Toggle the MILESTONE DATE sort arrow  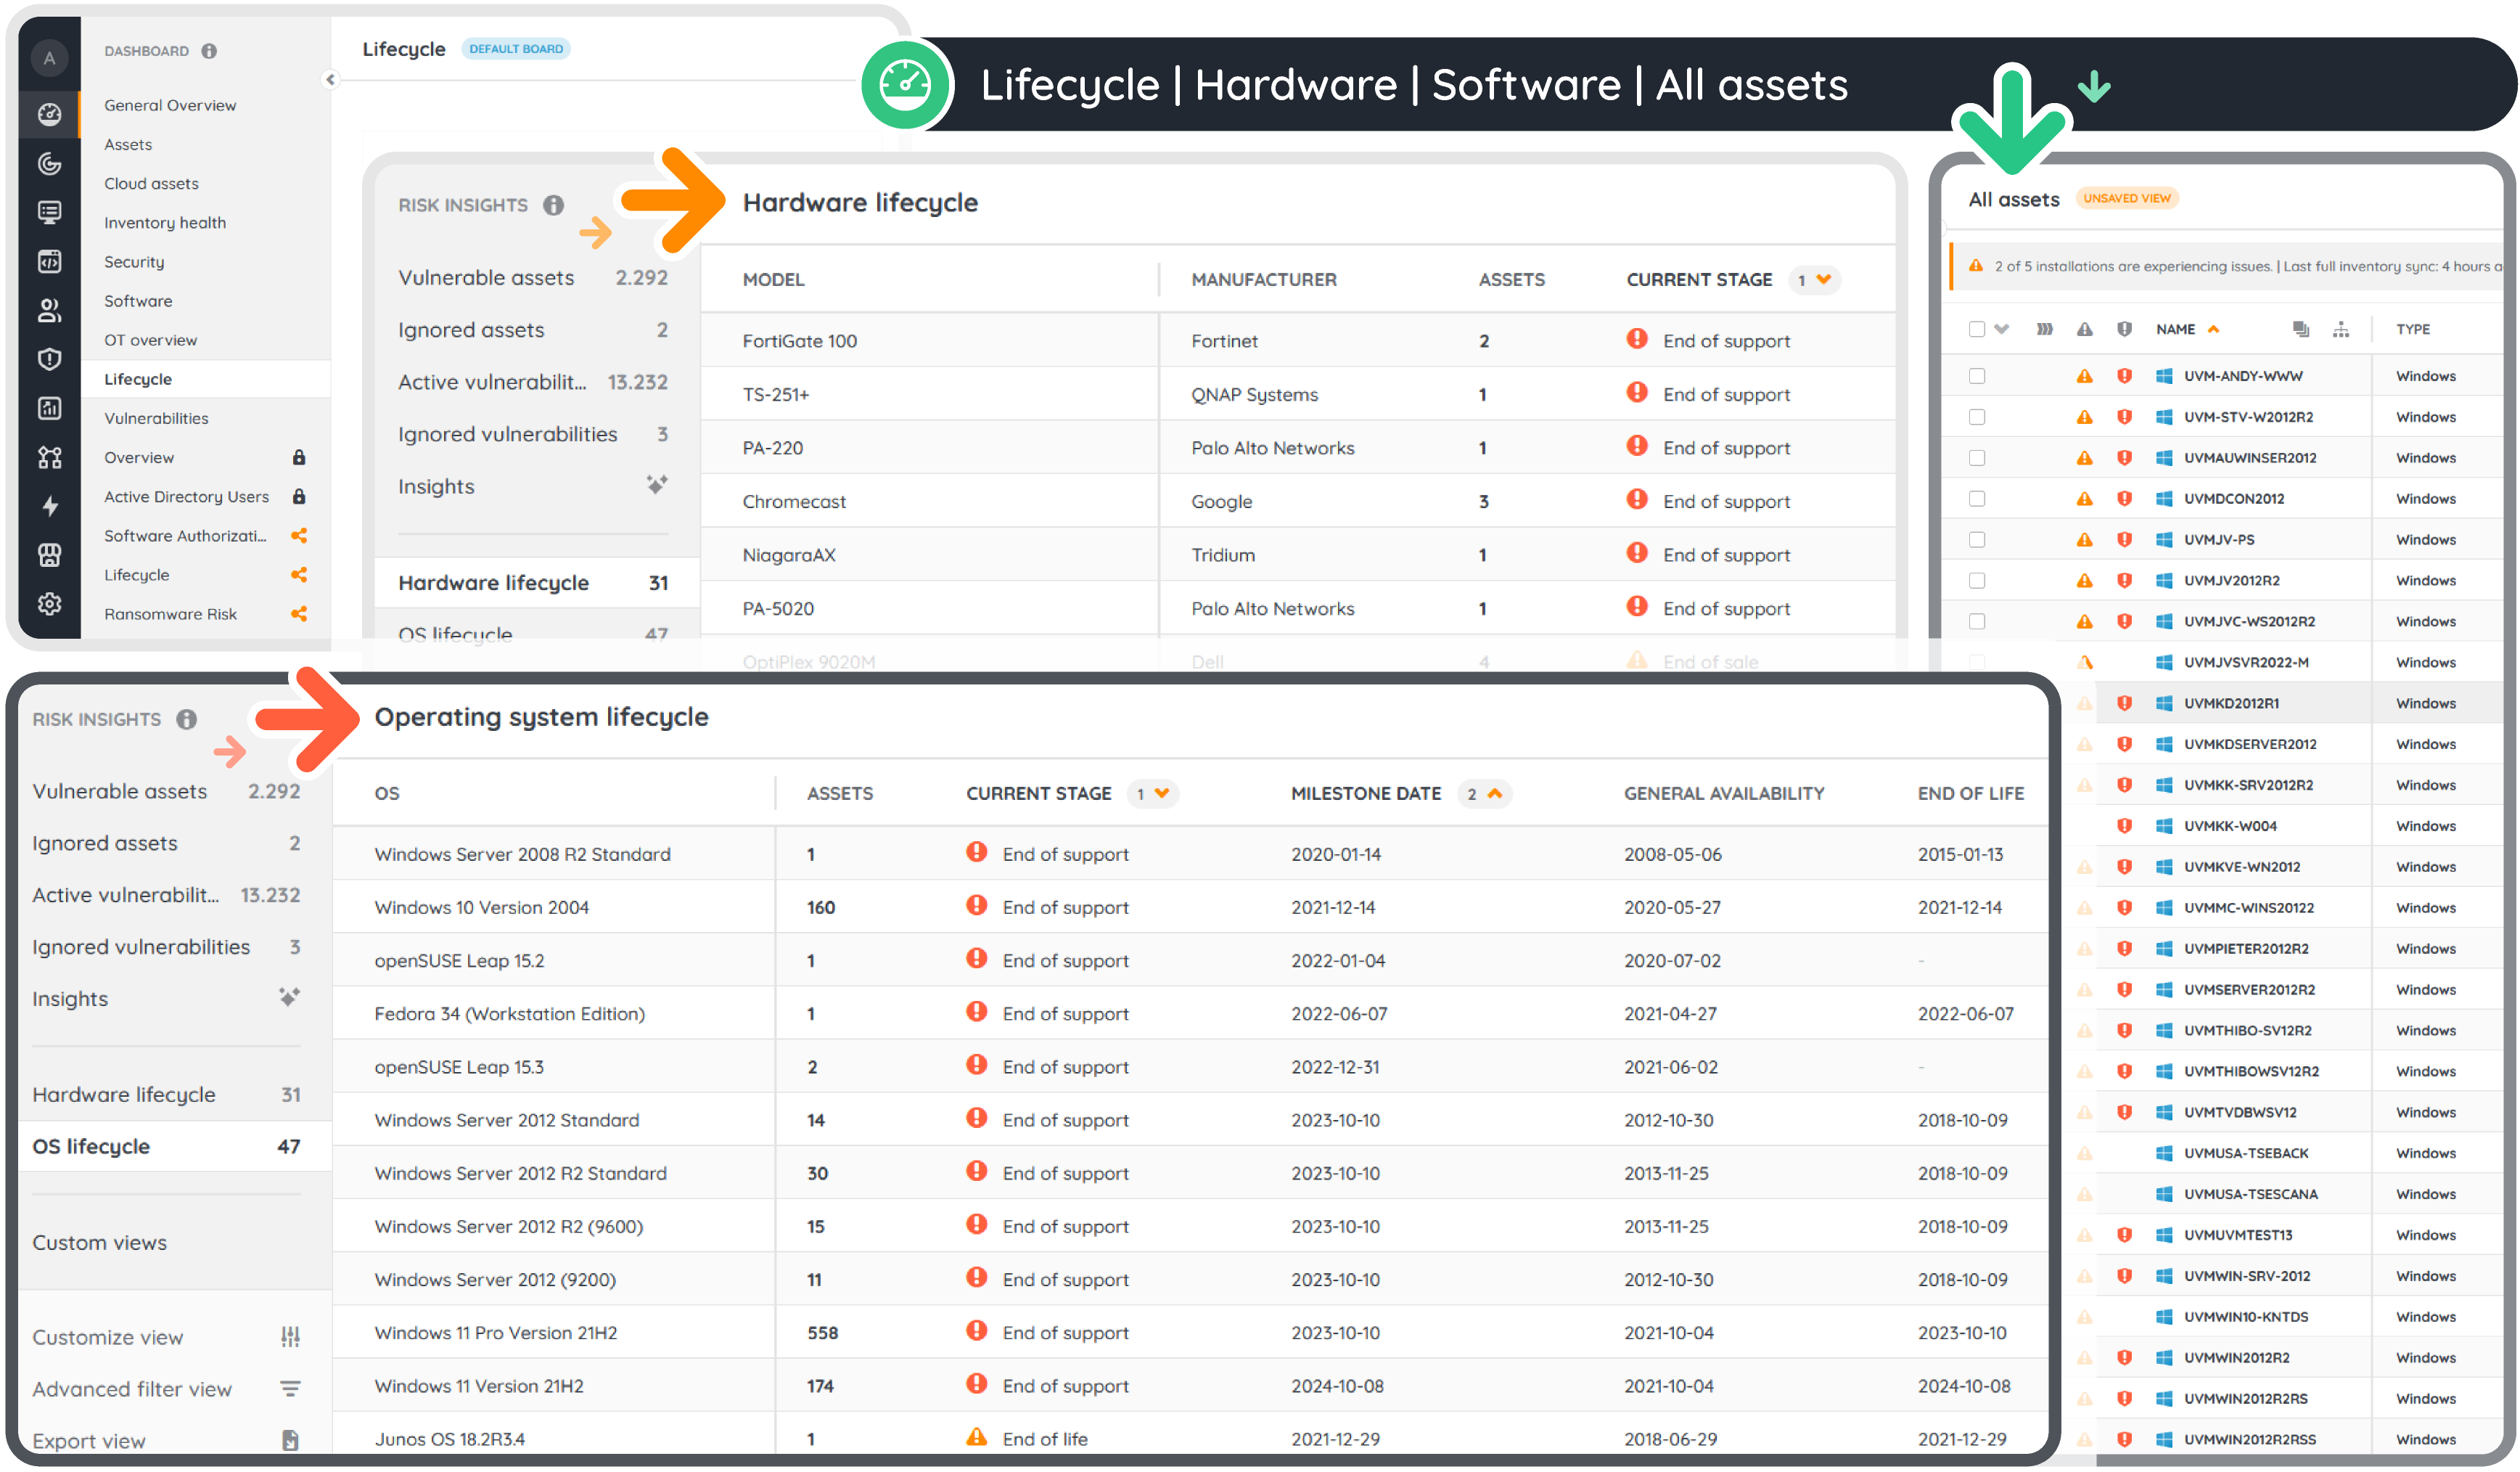[1495, 794]
